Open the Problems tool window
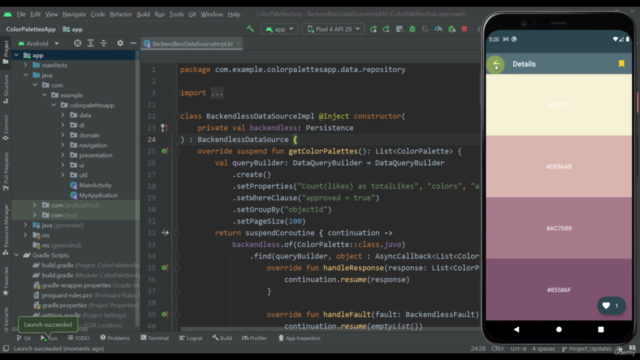This screenshot has height=360, width=640. click(115, 338)
